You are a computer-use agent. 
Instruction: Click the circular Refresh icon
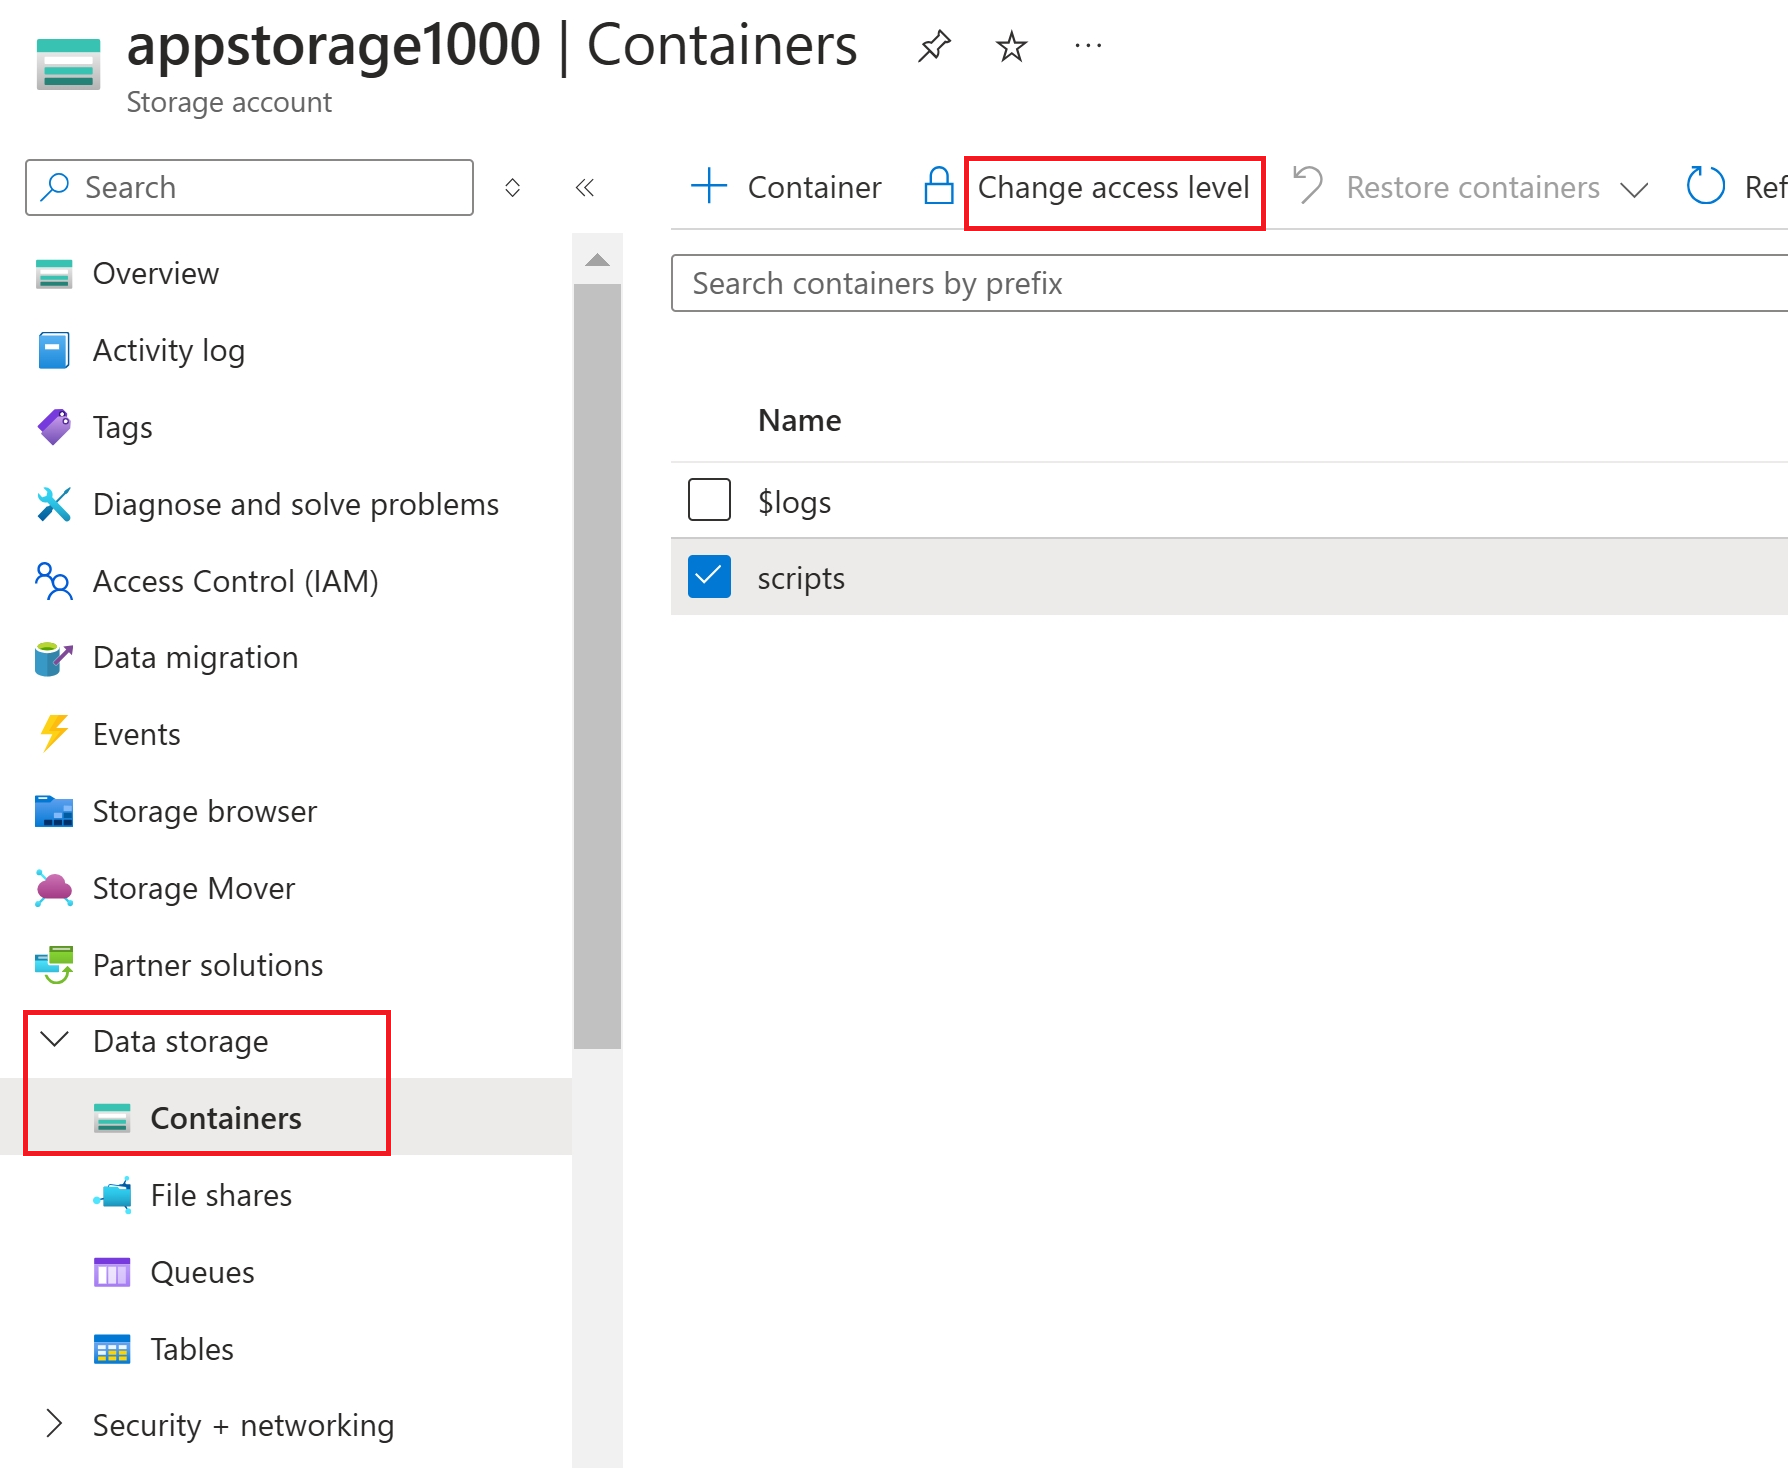pyautogui.click(x=1705, y=186)
